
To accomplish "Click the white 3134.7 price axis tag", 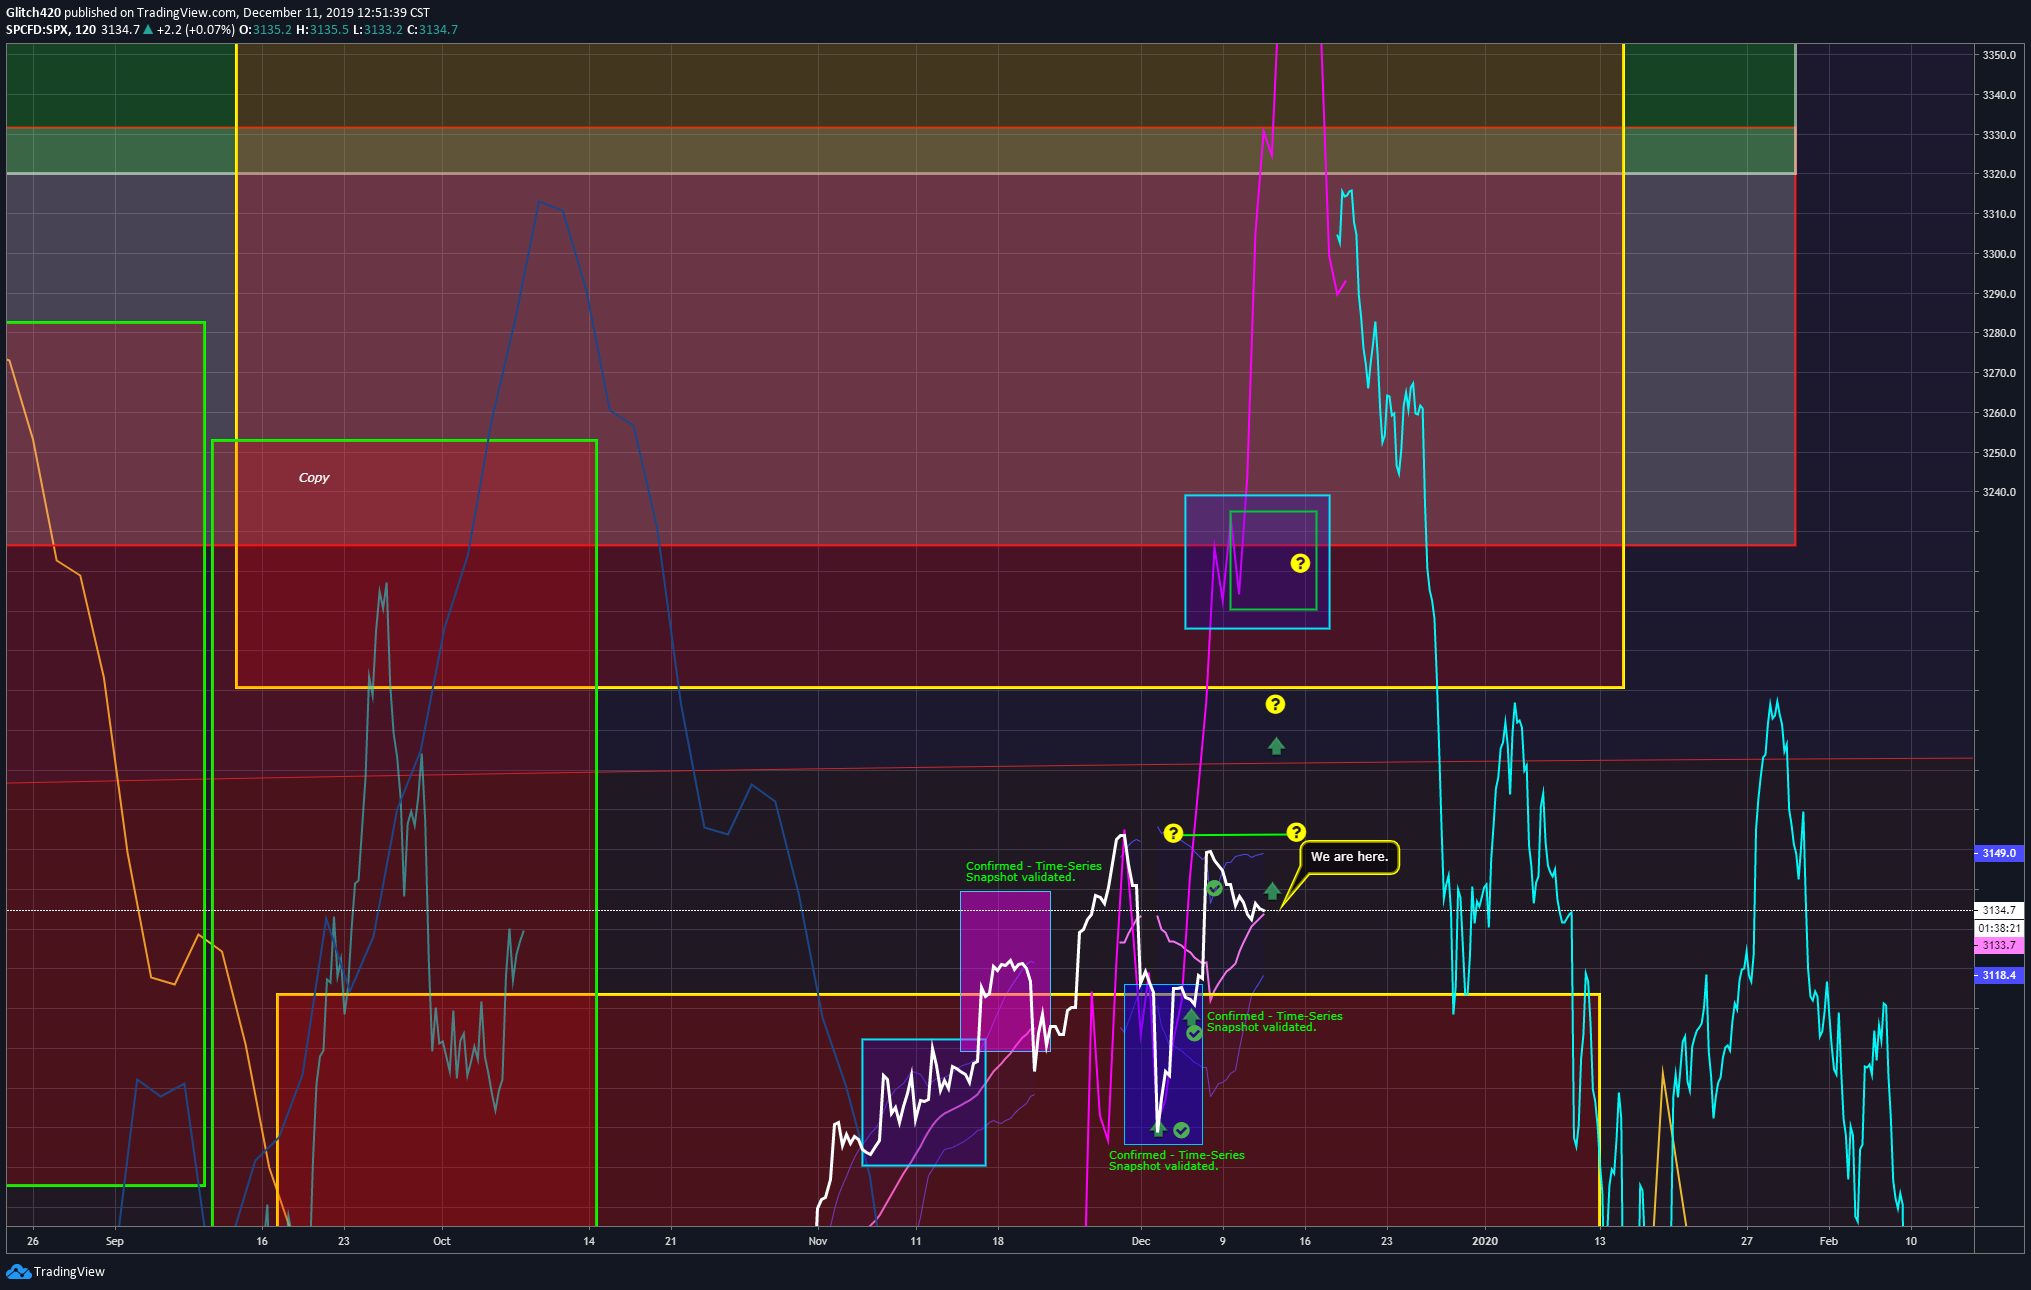I will point(1999,910).
